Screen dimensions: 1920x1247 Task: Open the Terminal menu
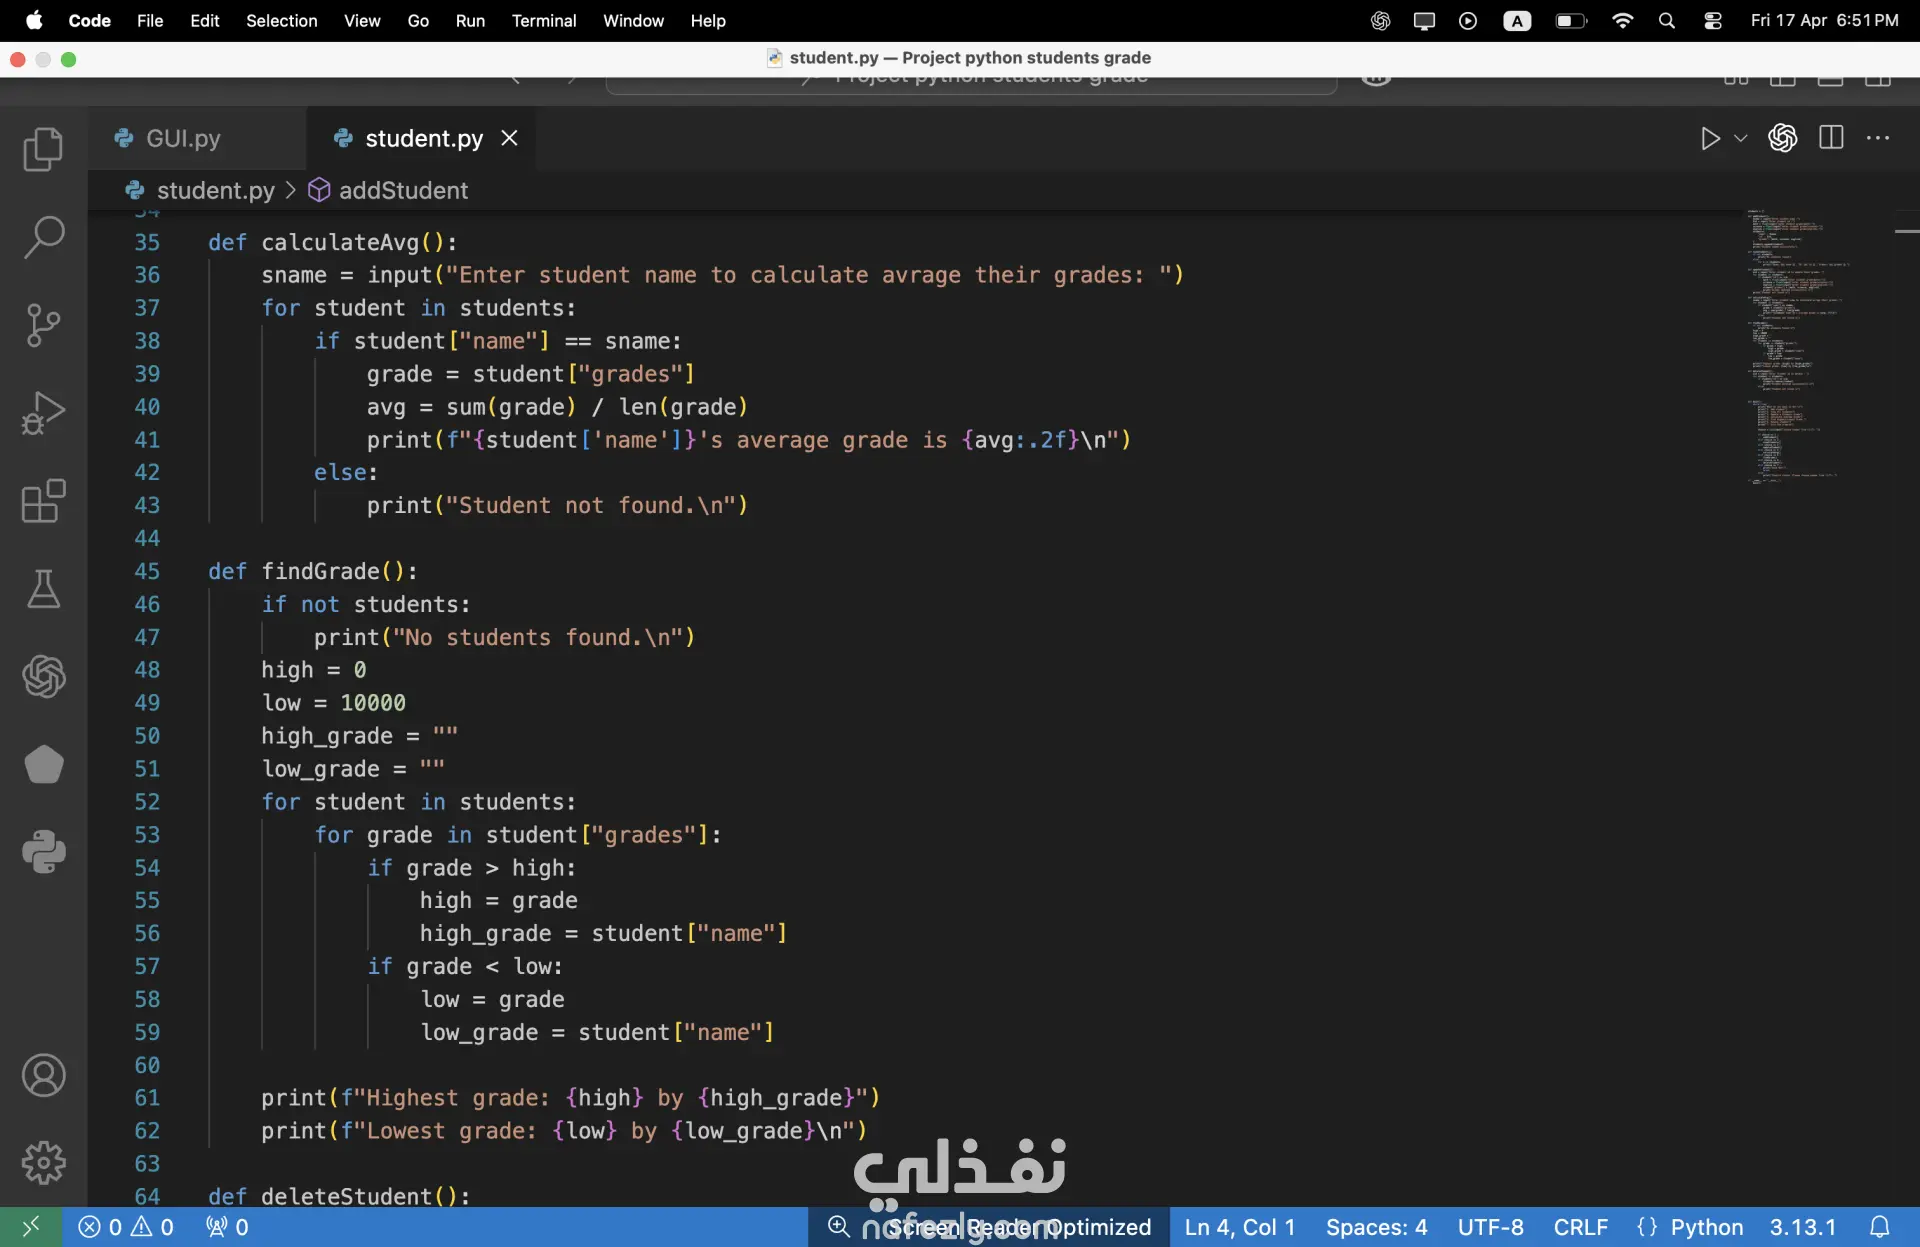[544, 20]
